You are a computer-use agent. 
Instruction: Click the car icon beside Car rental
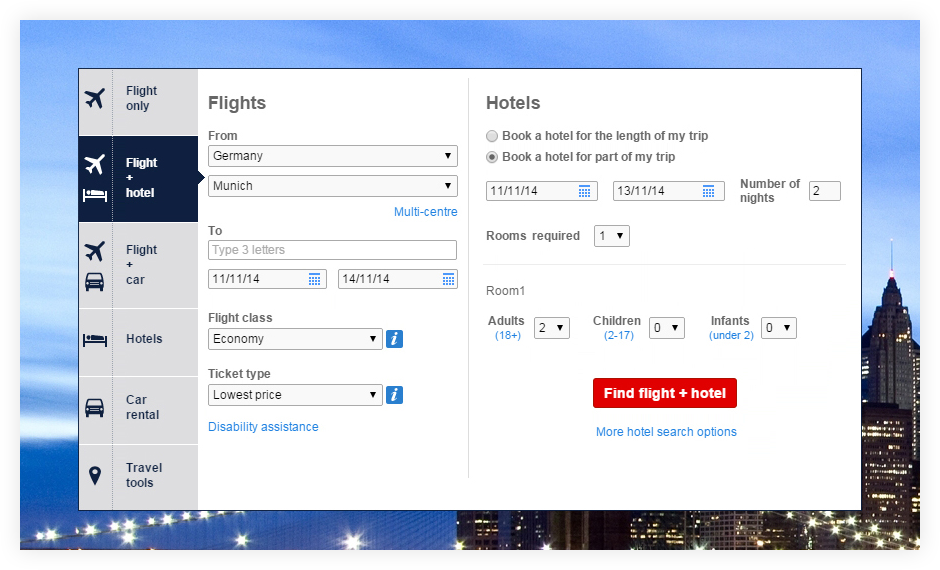[95, 408]
